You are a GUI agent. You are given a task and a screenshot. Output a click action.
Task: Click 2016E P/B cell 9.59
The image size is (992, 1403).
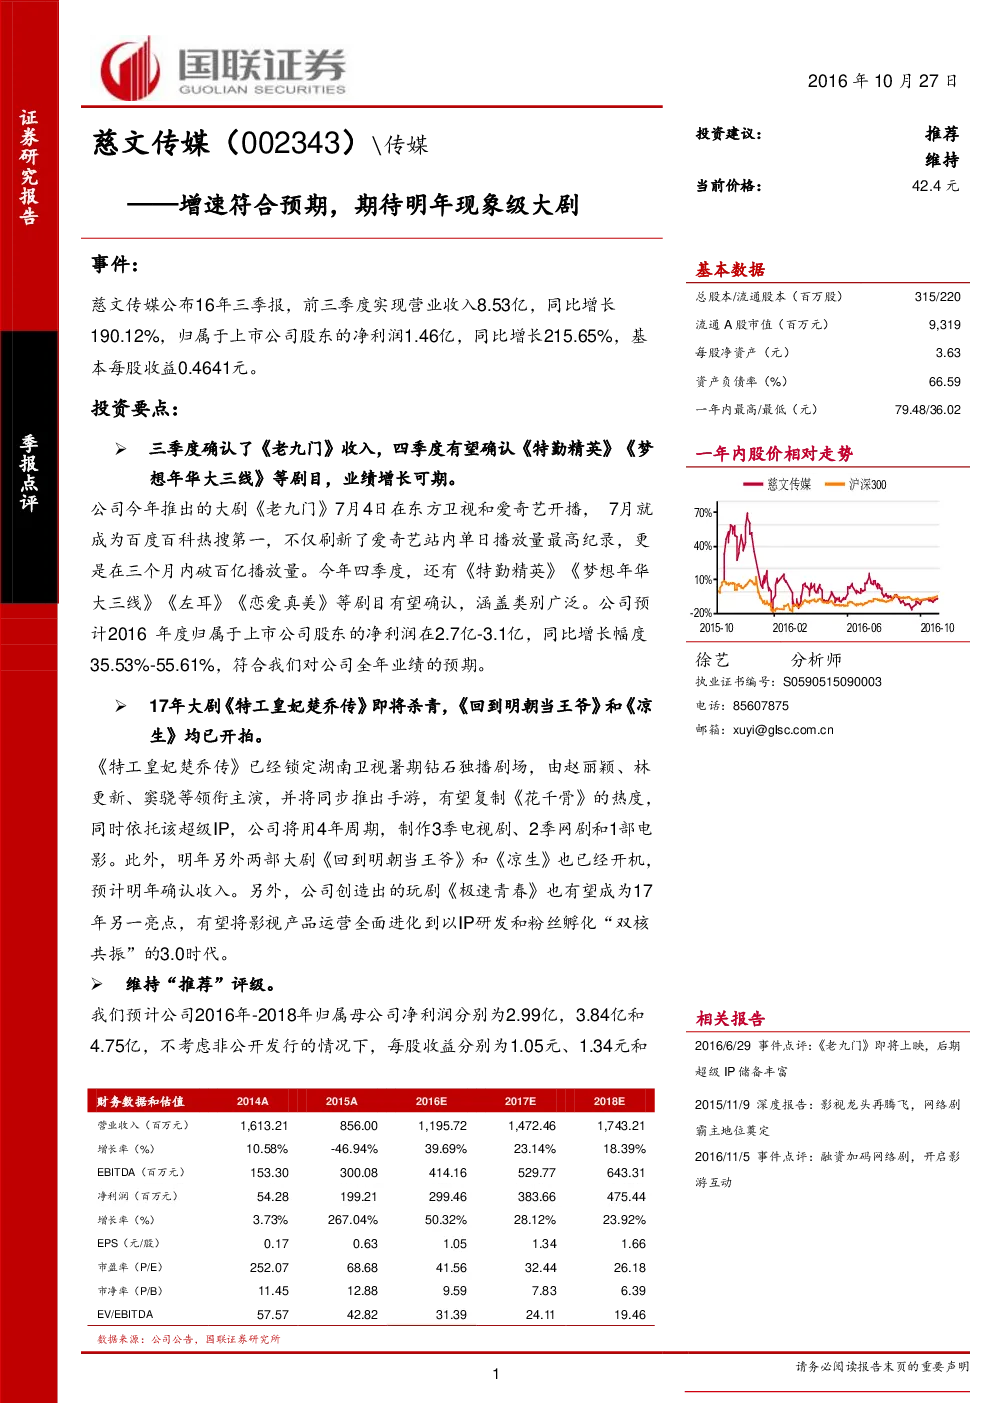point(455,1291)
